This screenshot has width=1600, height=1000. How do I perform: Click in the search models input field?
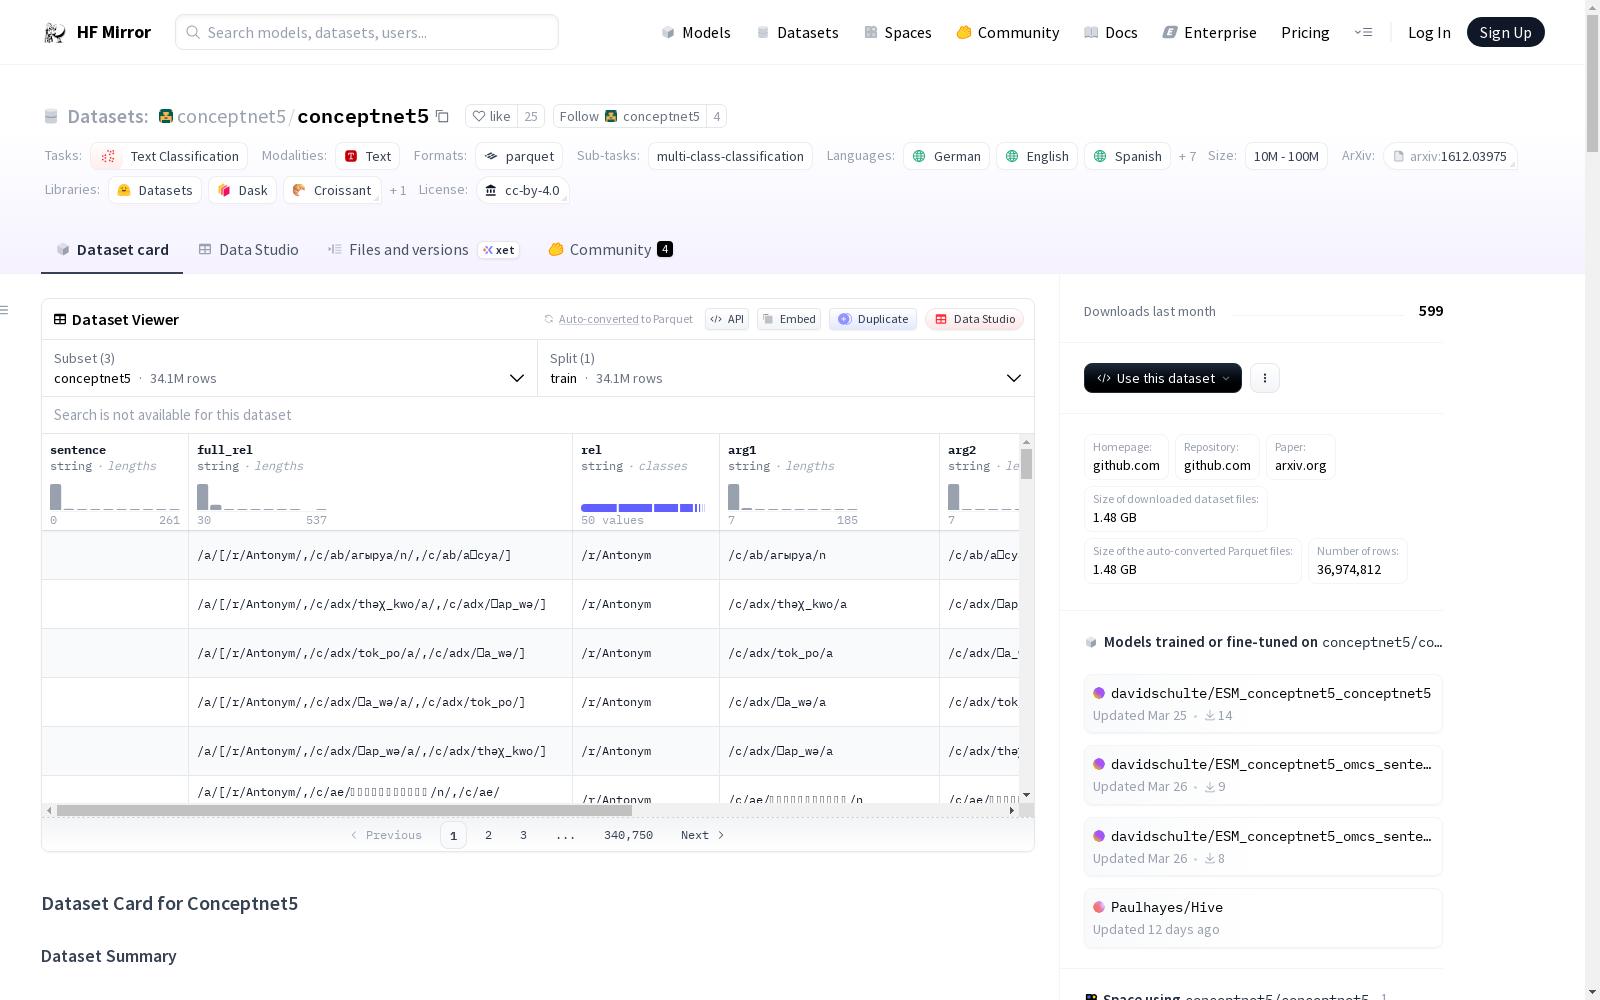pos(367,32)
